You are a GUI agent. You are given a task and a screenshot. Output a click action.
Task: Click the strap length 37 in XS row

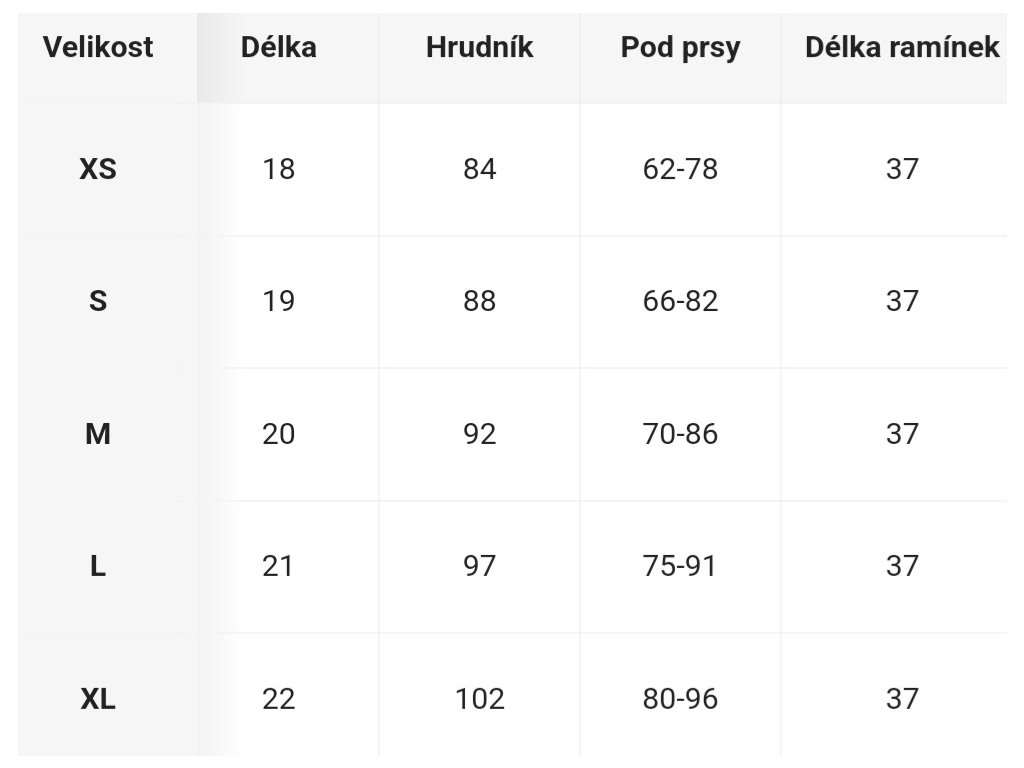tap(902, 169)
